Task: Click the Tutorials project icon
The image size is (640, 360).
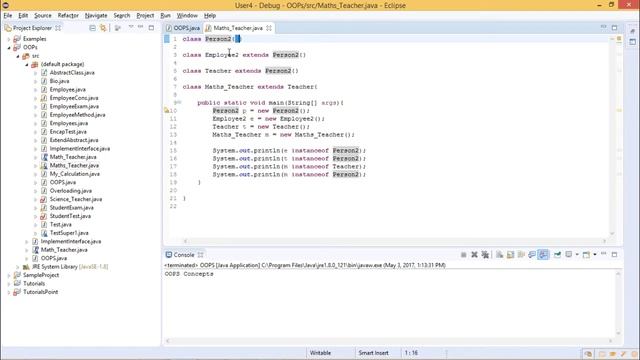Action: coord(17,283)
